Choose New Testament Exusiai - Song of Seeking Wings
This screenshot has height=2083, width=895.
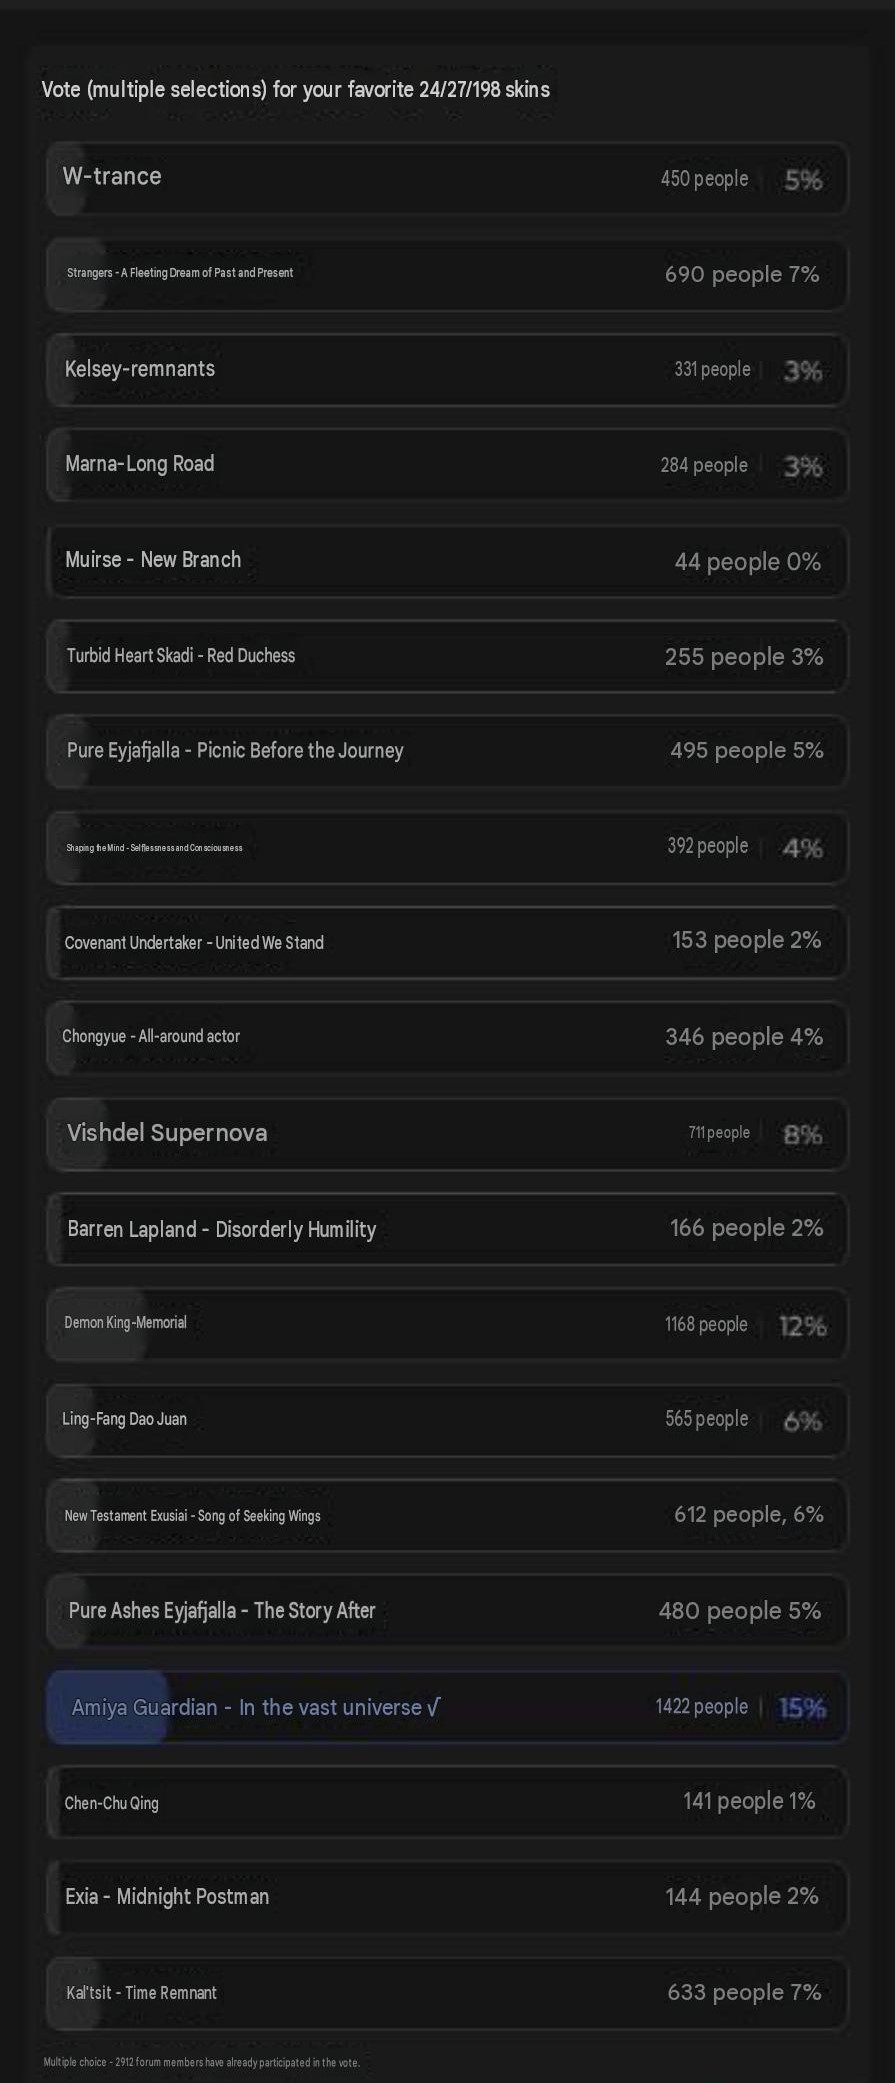[x=447, y=1516]
